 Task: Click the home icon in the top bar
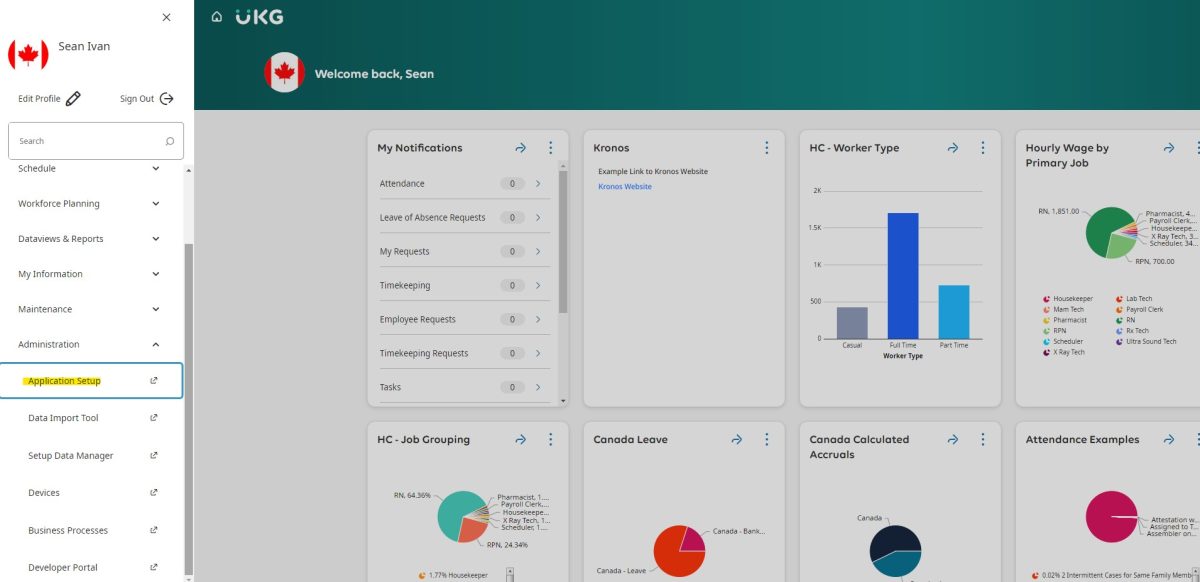[x=215, y=16]
